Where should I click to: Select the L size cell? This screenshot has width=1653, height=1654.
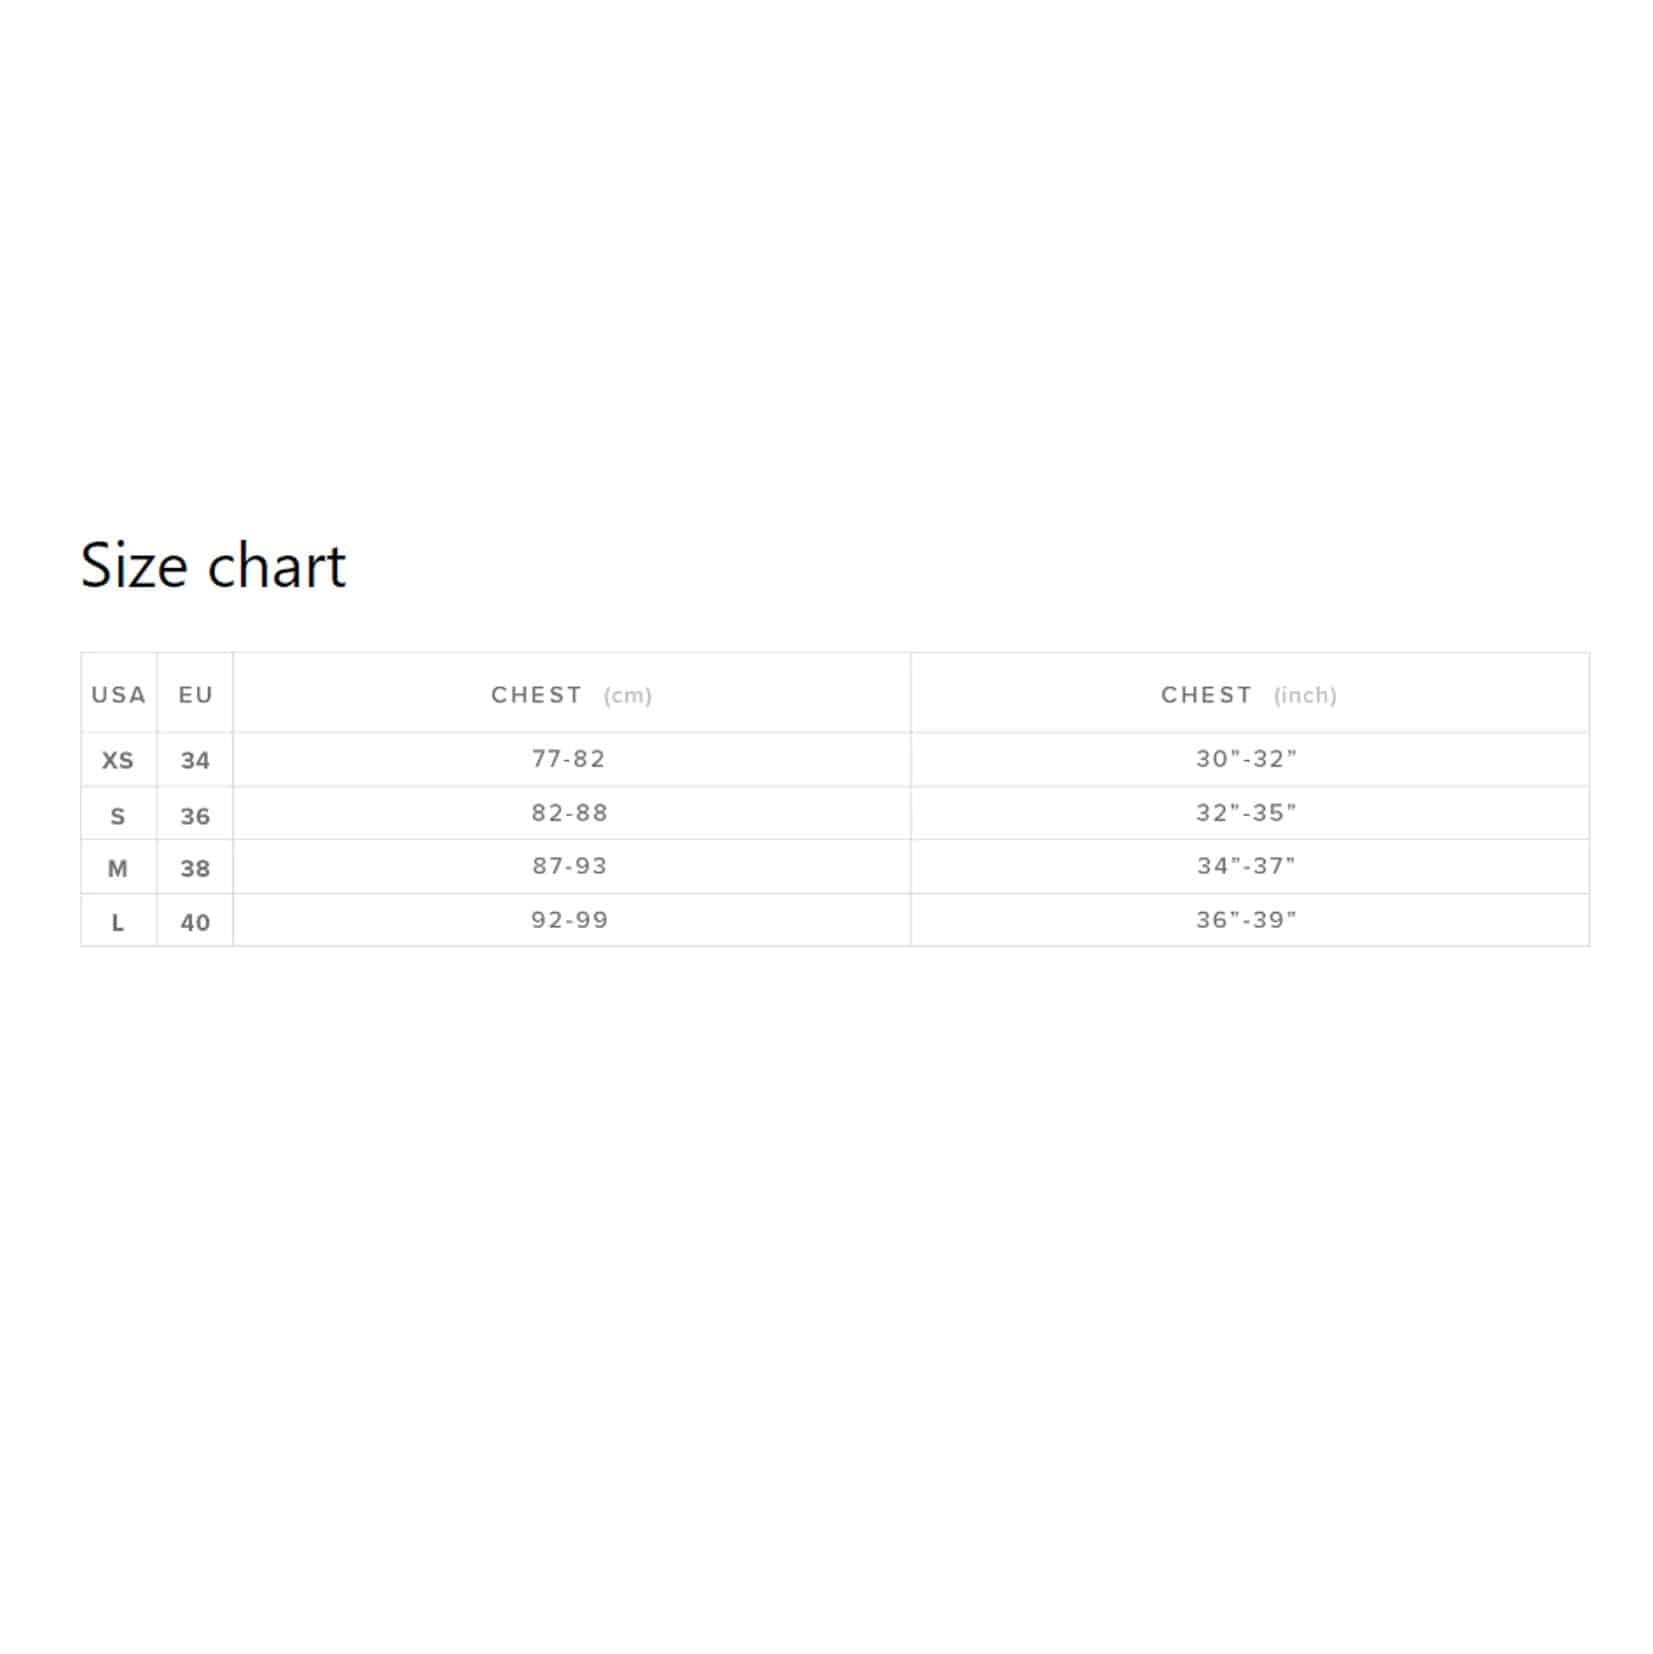(118, 922)
